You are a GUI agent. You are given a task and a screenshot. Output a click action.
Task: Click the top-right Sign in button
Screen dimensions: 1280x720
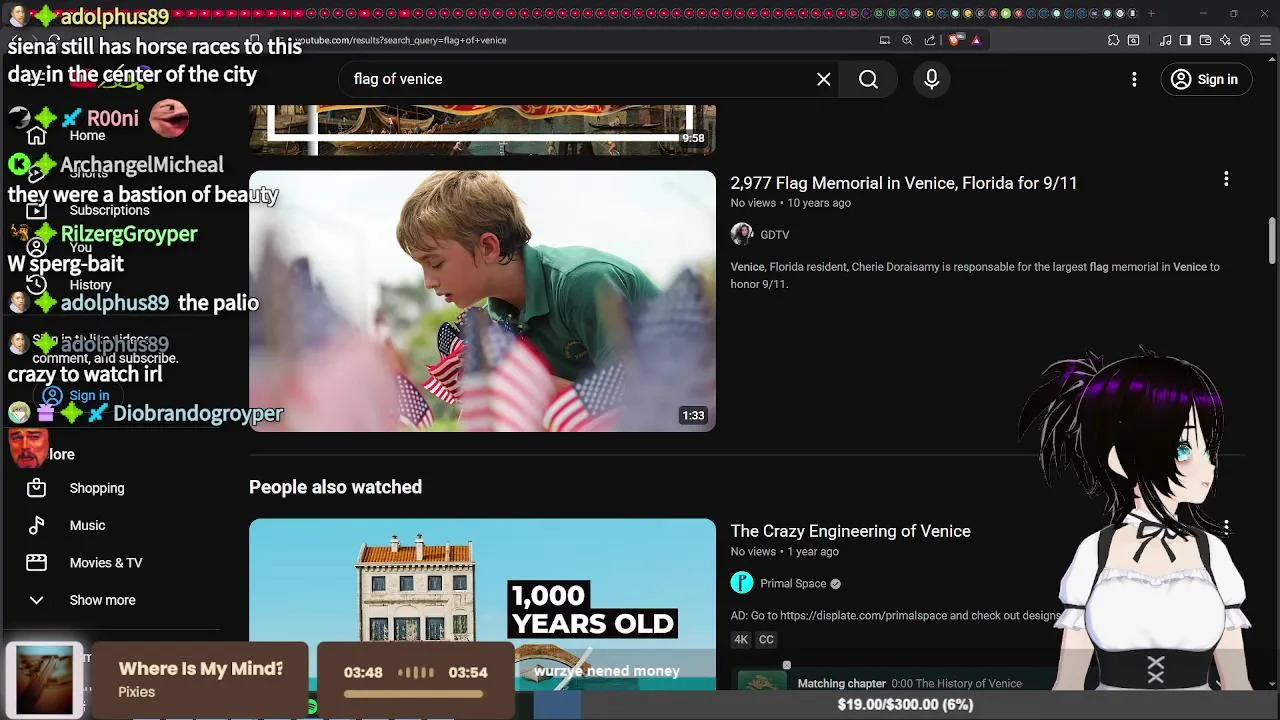[x=1205, y=79]
